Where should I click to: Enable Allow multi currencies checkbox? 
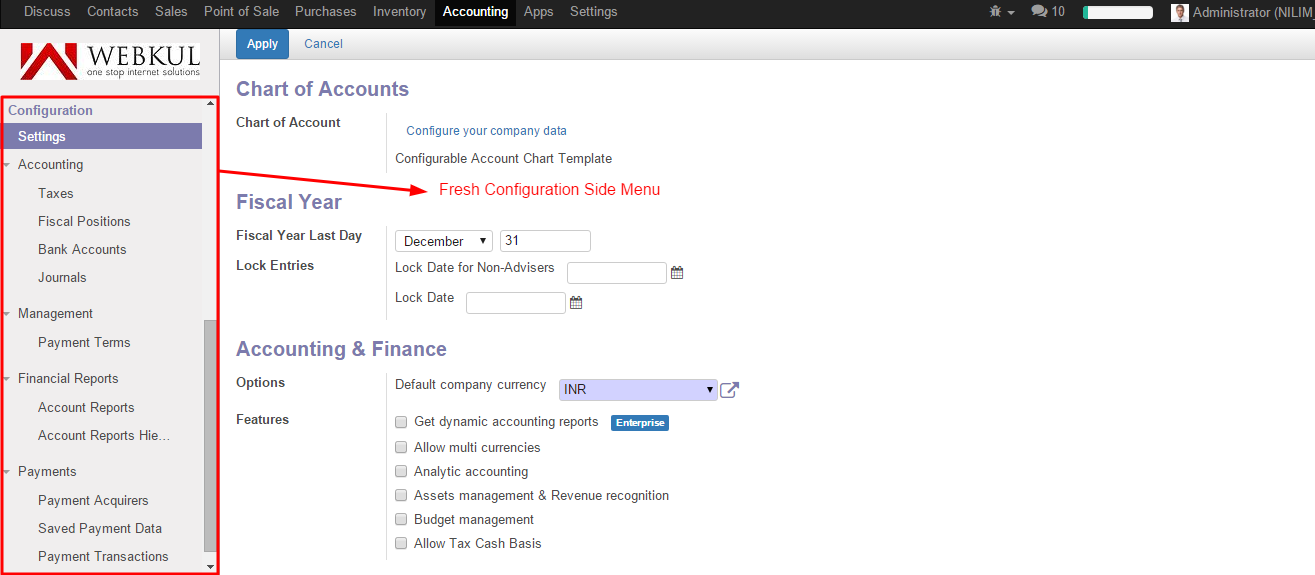click(401, 447)
